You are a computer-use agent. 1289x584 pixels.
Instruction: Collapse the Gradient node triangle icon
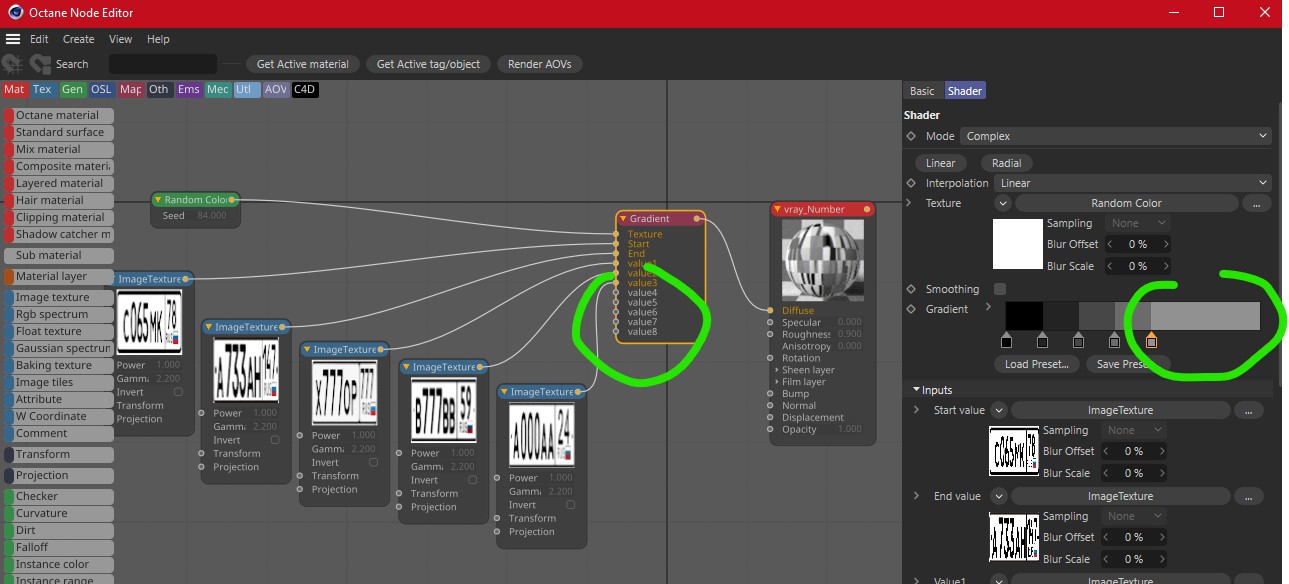(x=623, y=219)
